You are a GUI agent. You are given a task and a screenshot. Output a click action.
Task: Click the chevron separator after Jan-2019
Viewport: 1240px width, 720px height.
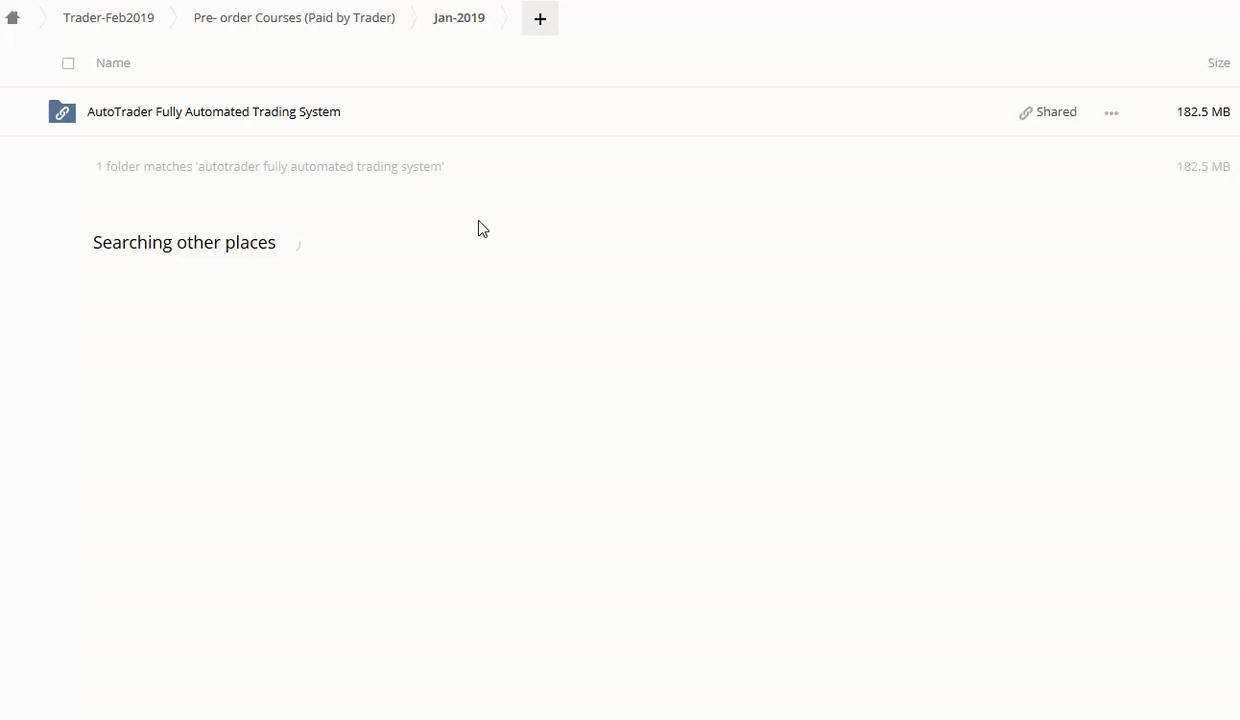point(503,18)
